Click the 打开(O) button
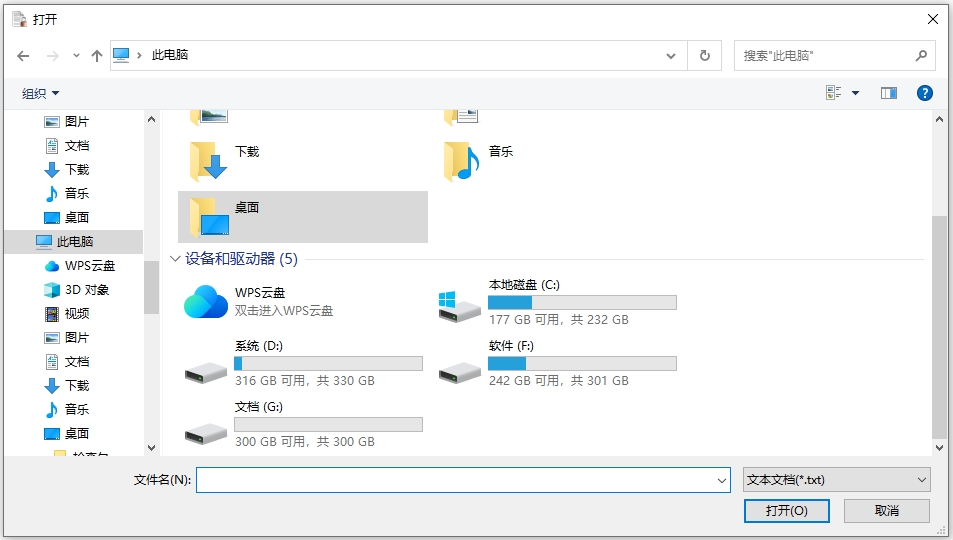The height and width of the screenshot is (540, 953). click(x=786, y=511)
